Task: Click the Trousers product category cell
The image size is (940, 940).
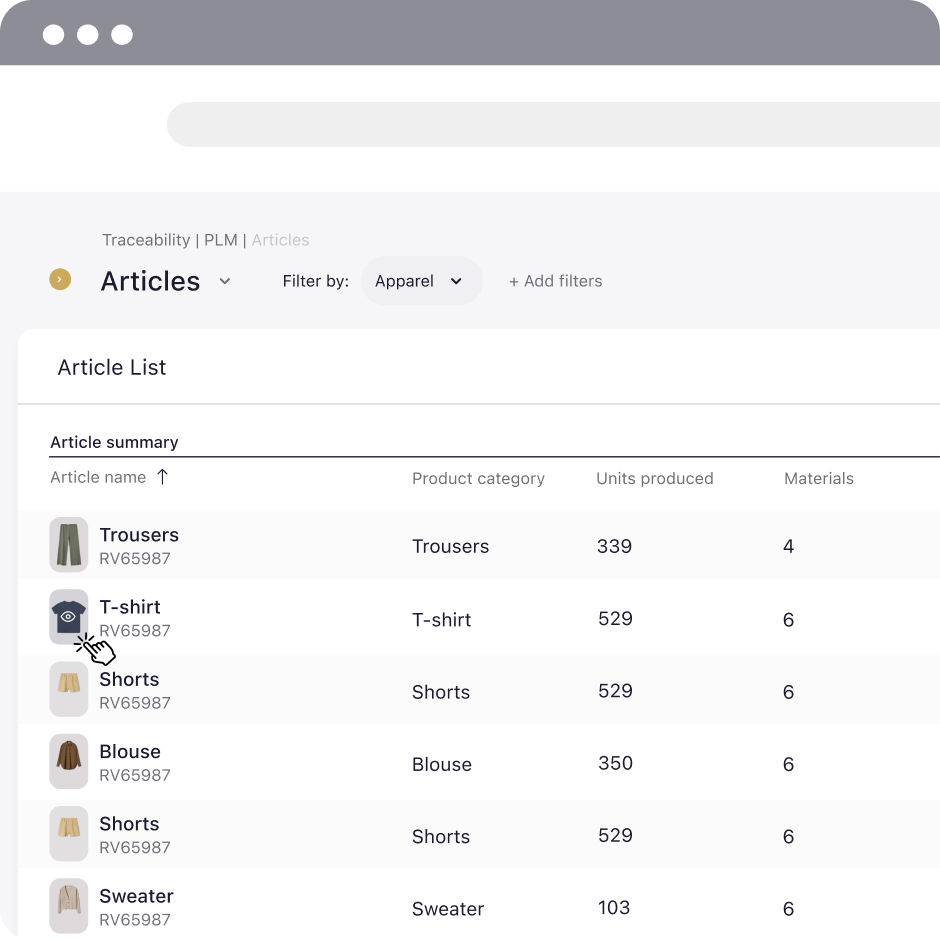Action: tap(450, 546)
